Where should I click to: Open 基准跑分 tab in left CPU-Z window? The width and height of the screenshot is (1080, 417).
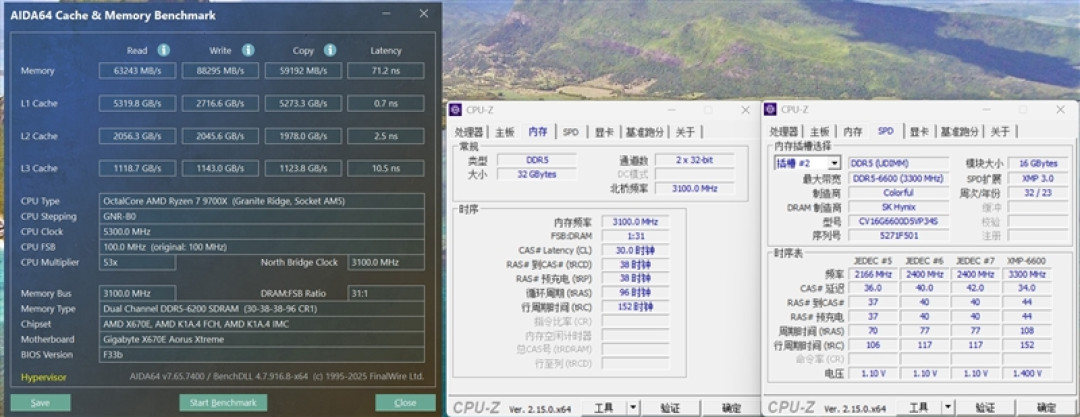(x=644, y=132)
